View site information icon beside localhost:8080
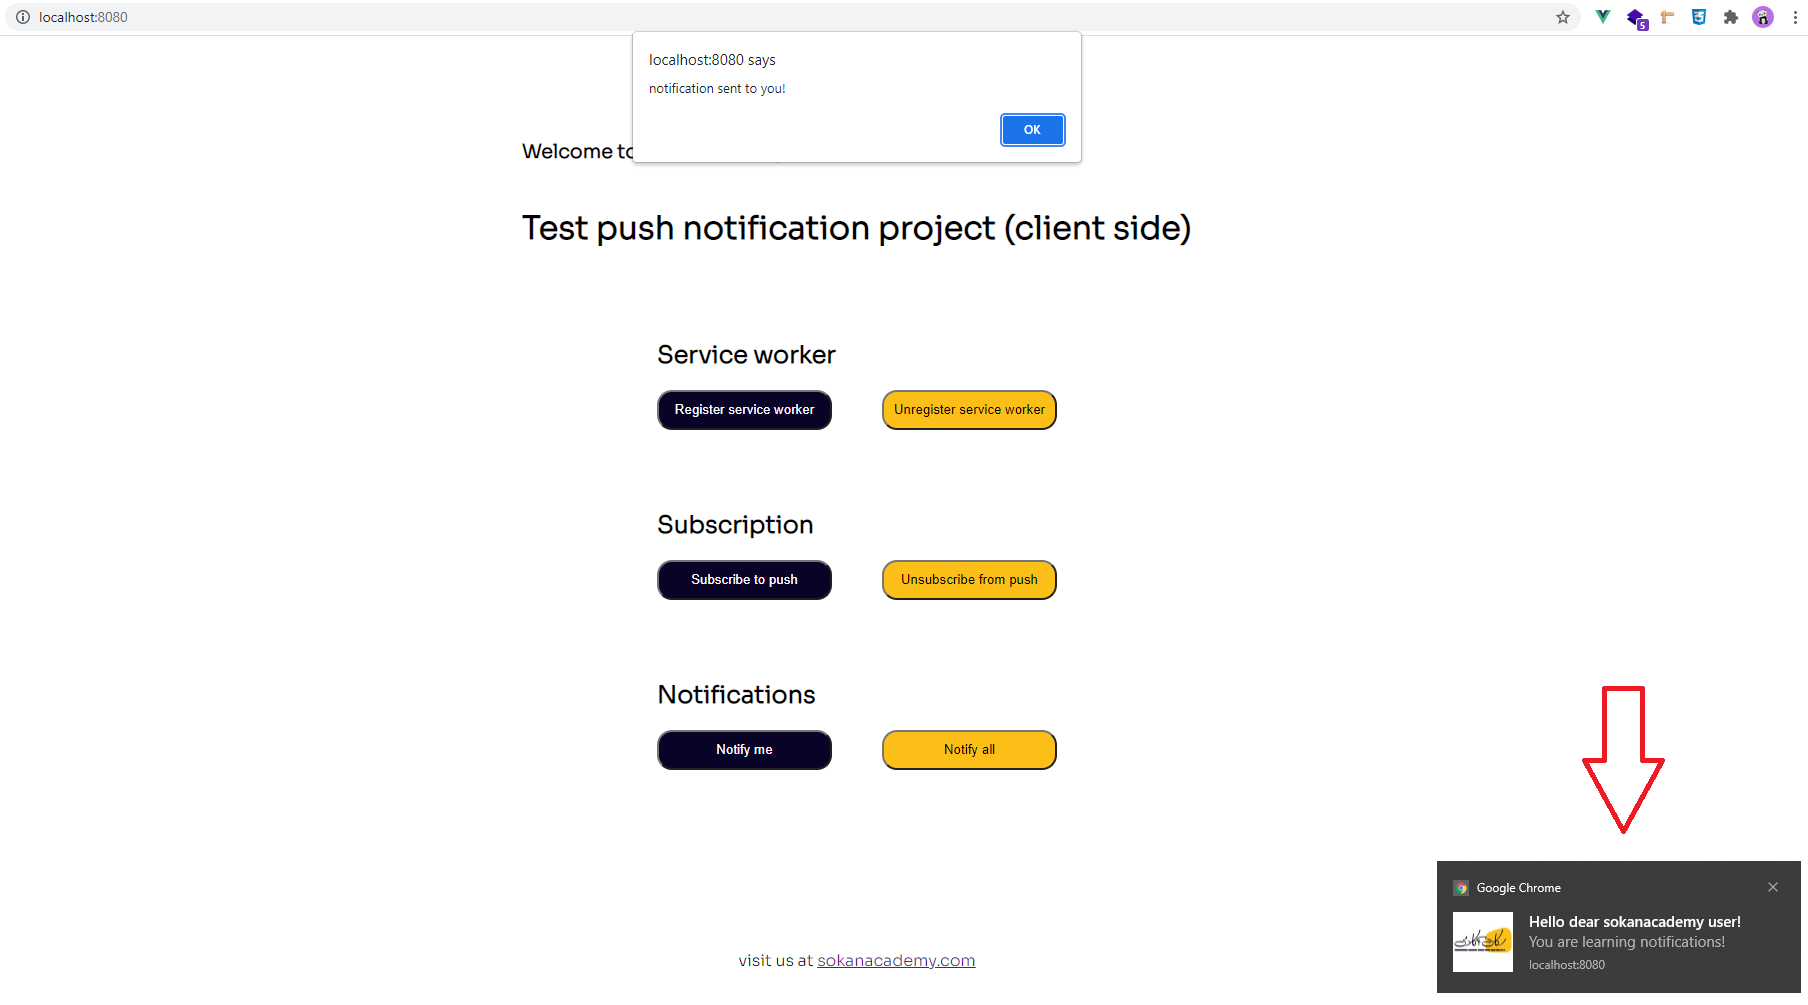Viewport: 1808px width, 1005px height. click(23, 17)
